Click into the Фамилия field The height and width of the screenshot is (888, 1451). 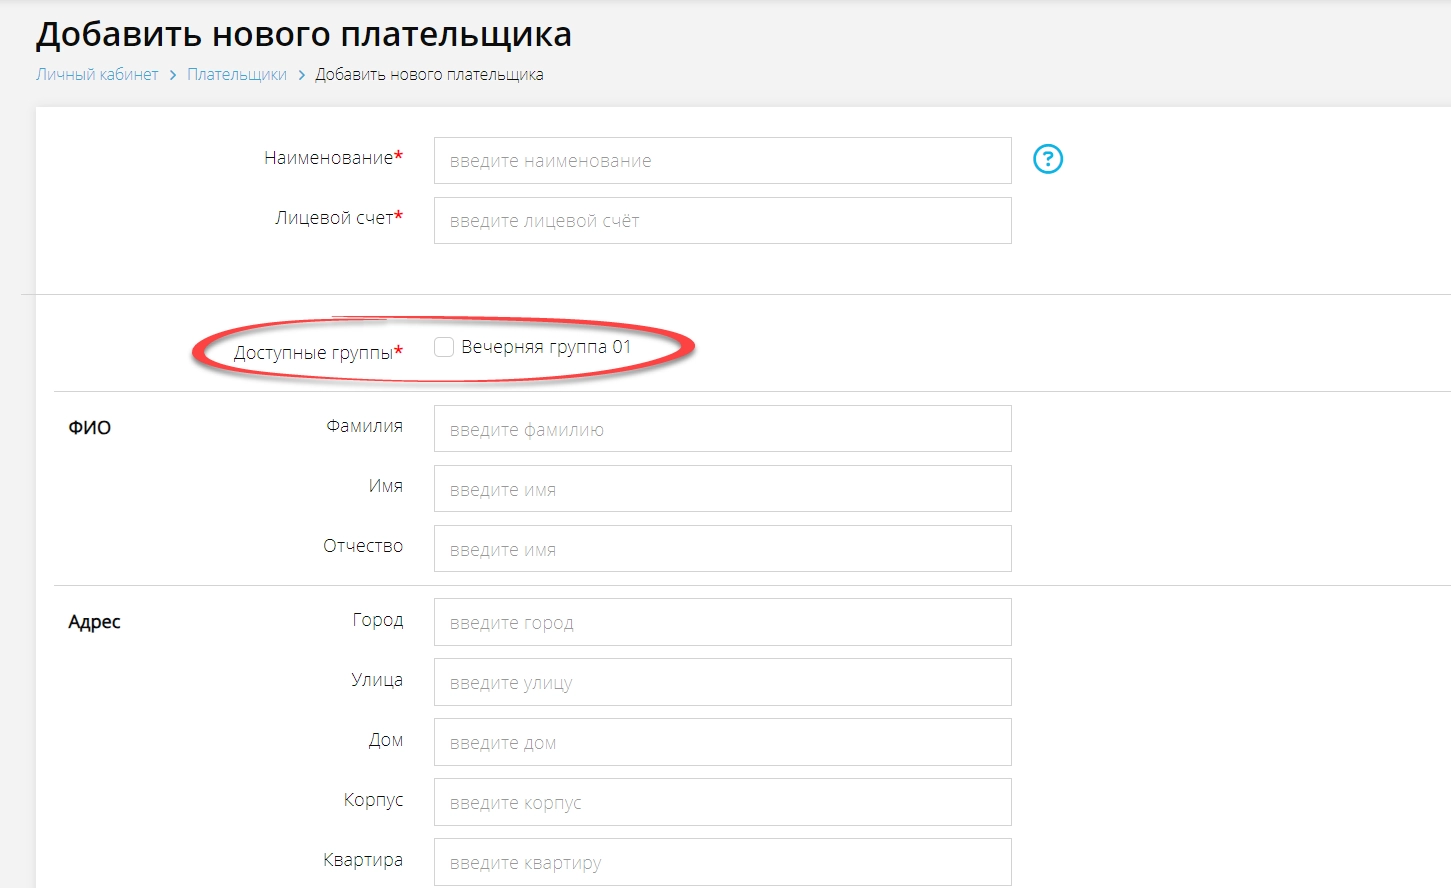click(x=722, y=429)
